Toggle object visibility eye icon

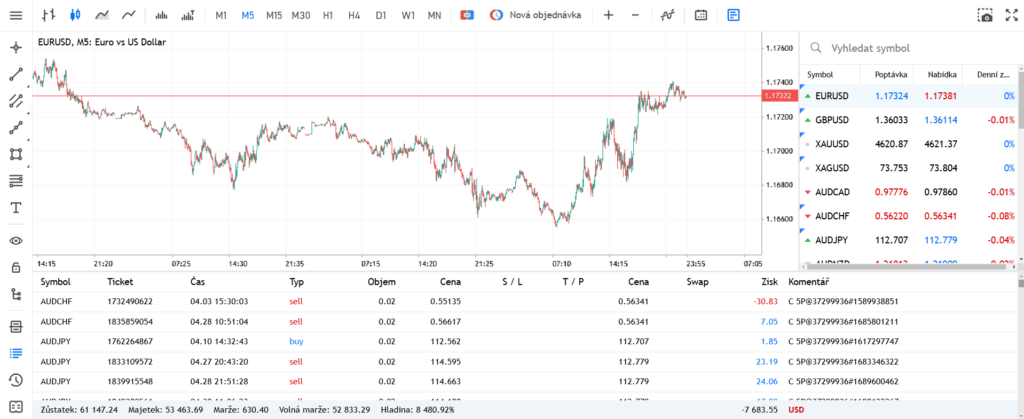(16, 240)
